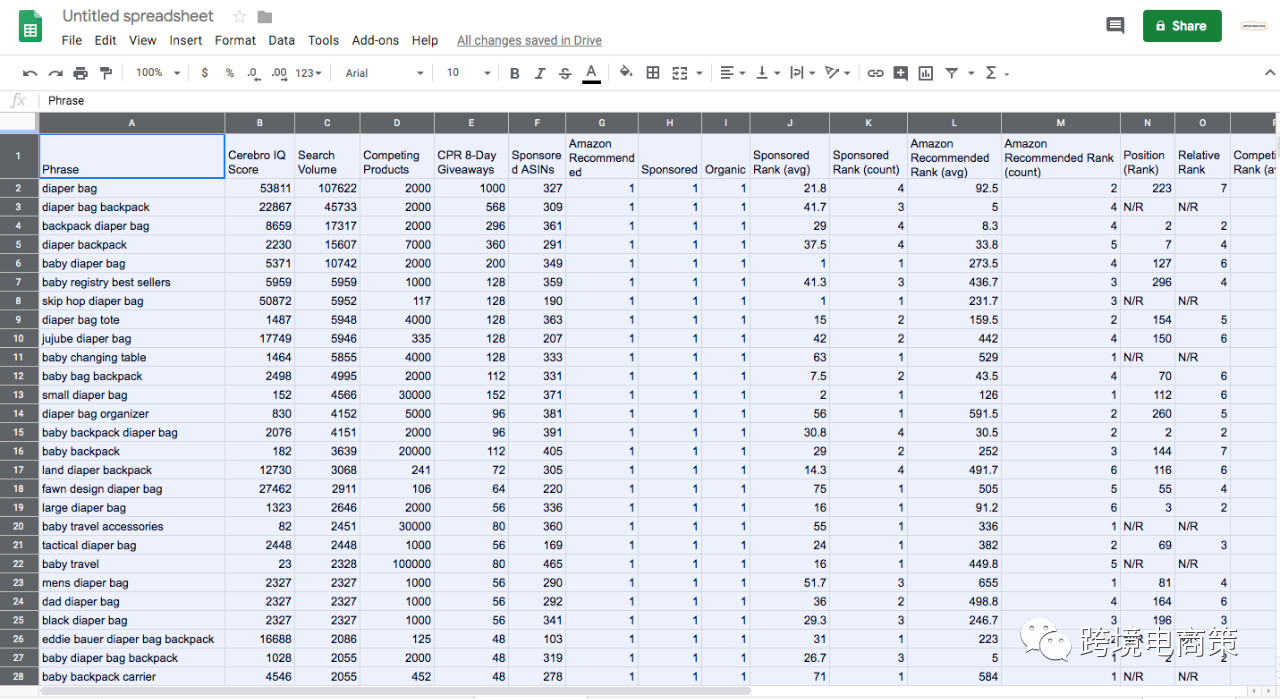
Task: Toggle bold formatting
Action: coord(515,73)
